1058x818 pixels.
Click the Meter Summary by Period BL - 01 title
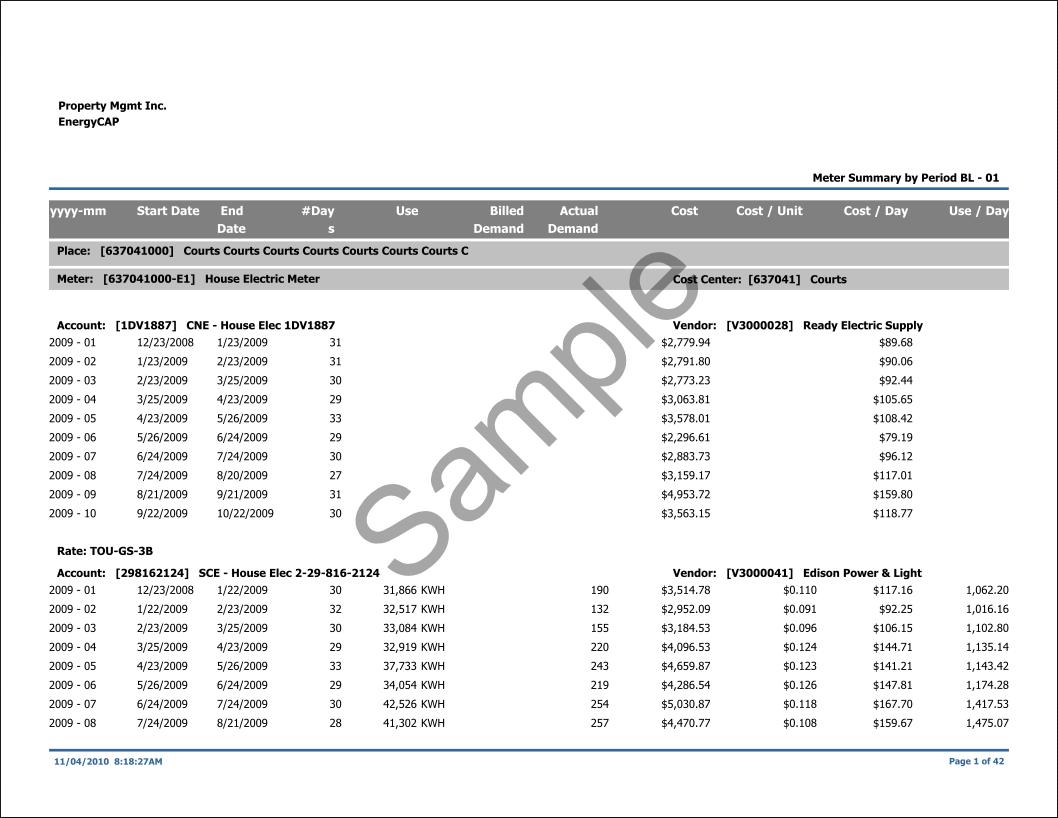[x=905, y=178]
